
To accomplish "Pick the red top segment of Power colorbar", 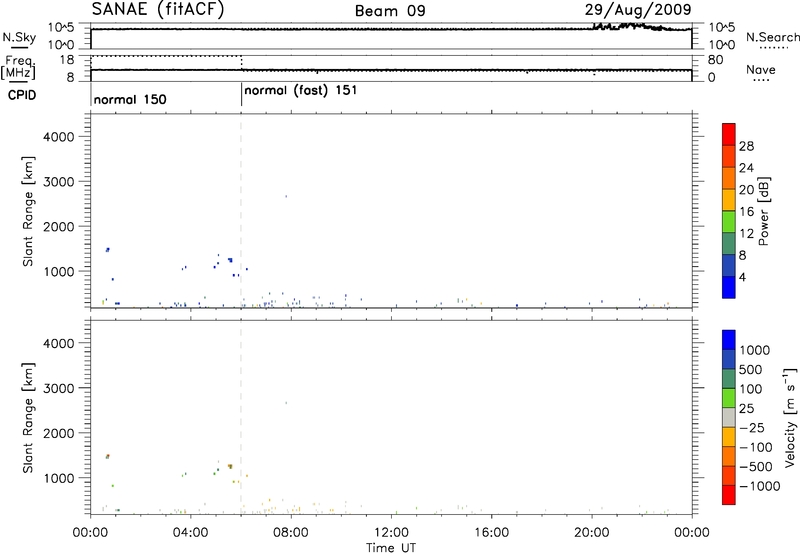I will [729, 135].
